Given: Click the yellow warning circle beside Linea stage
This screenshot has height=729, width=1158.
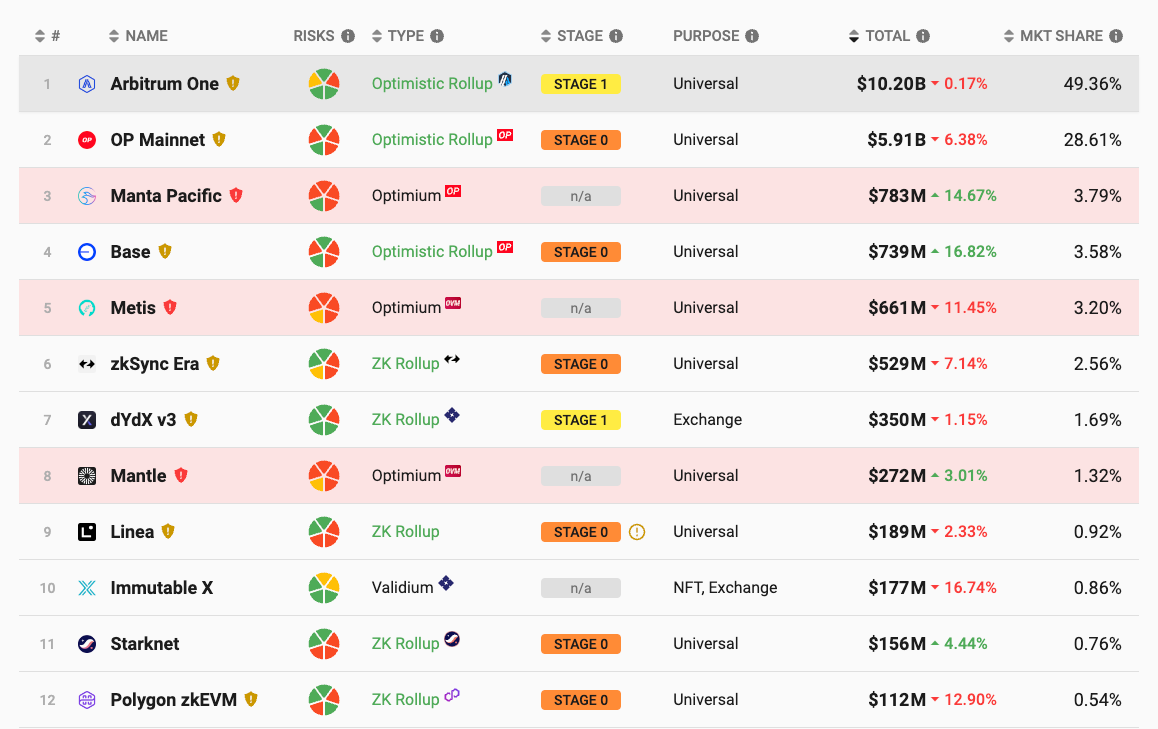Looking at the screenshot, I should click(x=637, y=532).
